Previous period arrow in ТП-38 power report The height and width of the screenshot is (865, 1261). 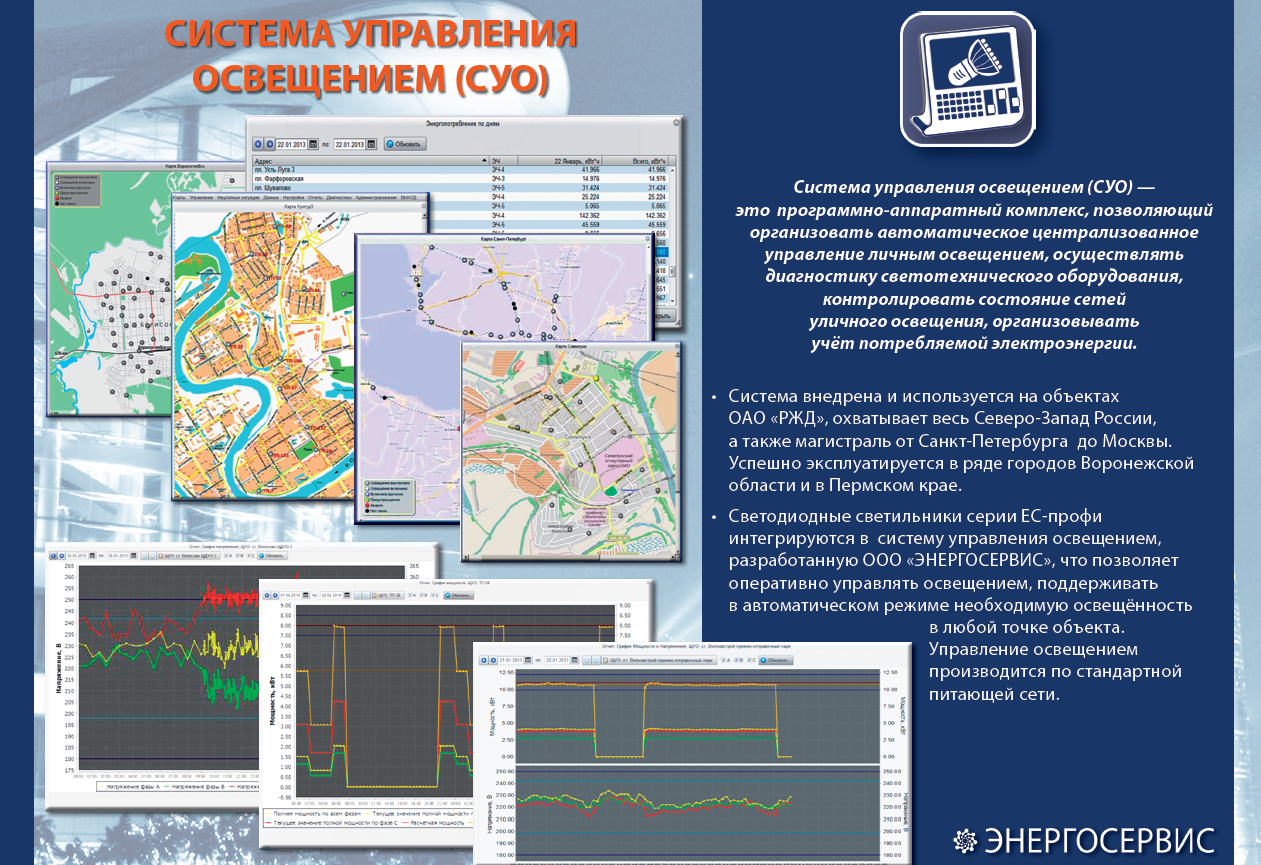267,595
